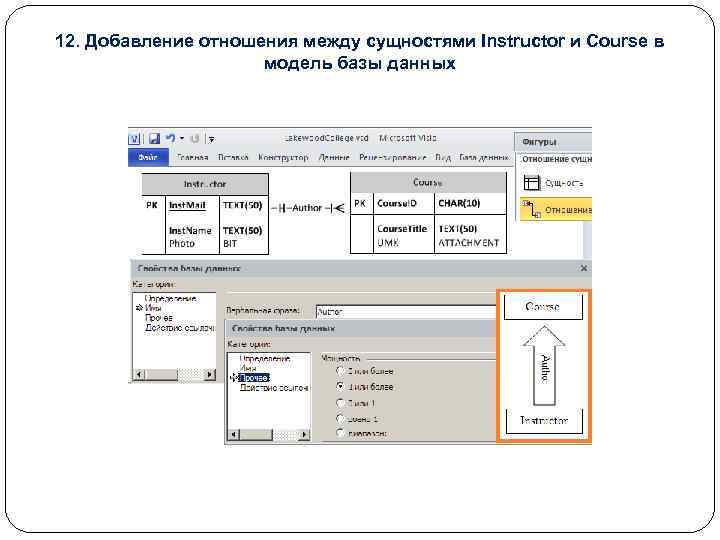Click the Фигуры panel header
The image size is (720, 540).
pyautogui.click(x=553, y=142)
